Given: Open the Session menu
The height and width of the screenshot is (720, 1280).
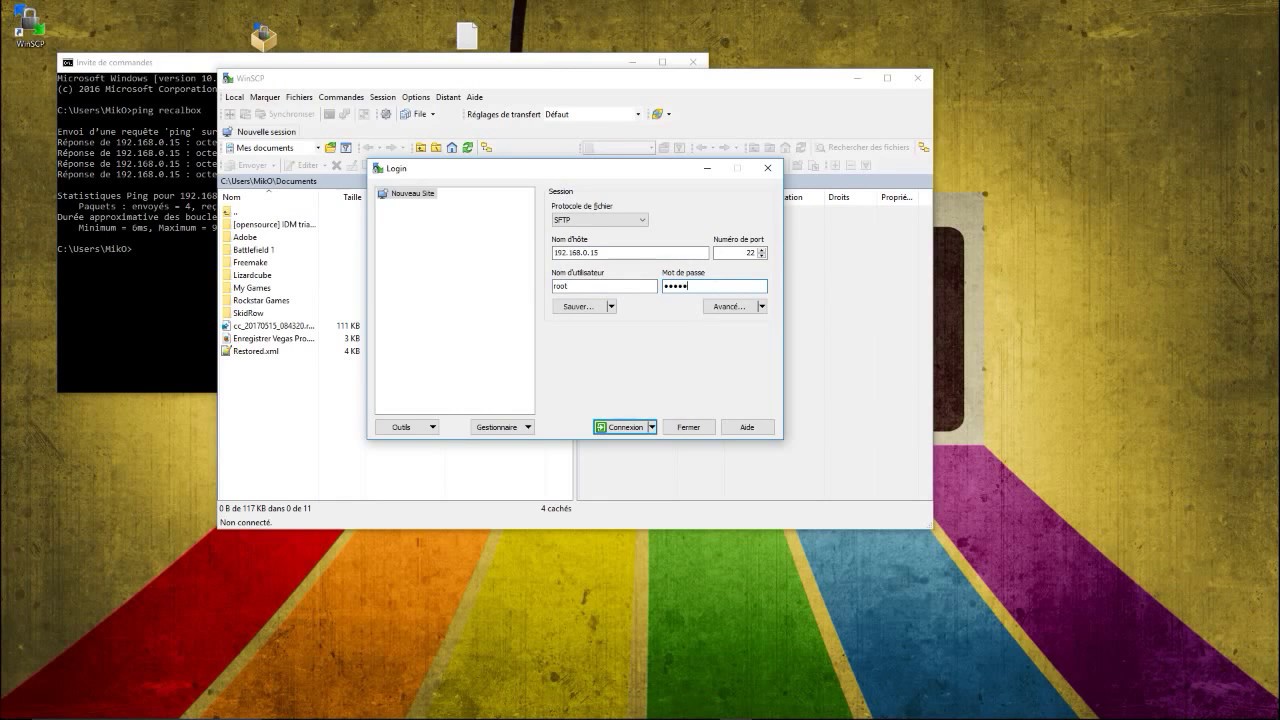Looking at the screenshot, I should (383, 97).
